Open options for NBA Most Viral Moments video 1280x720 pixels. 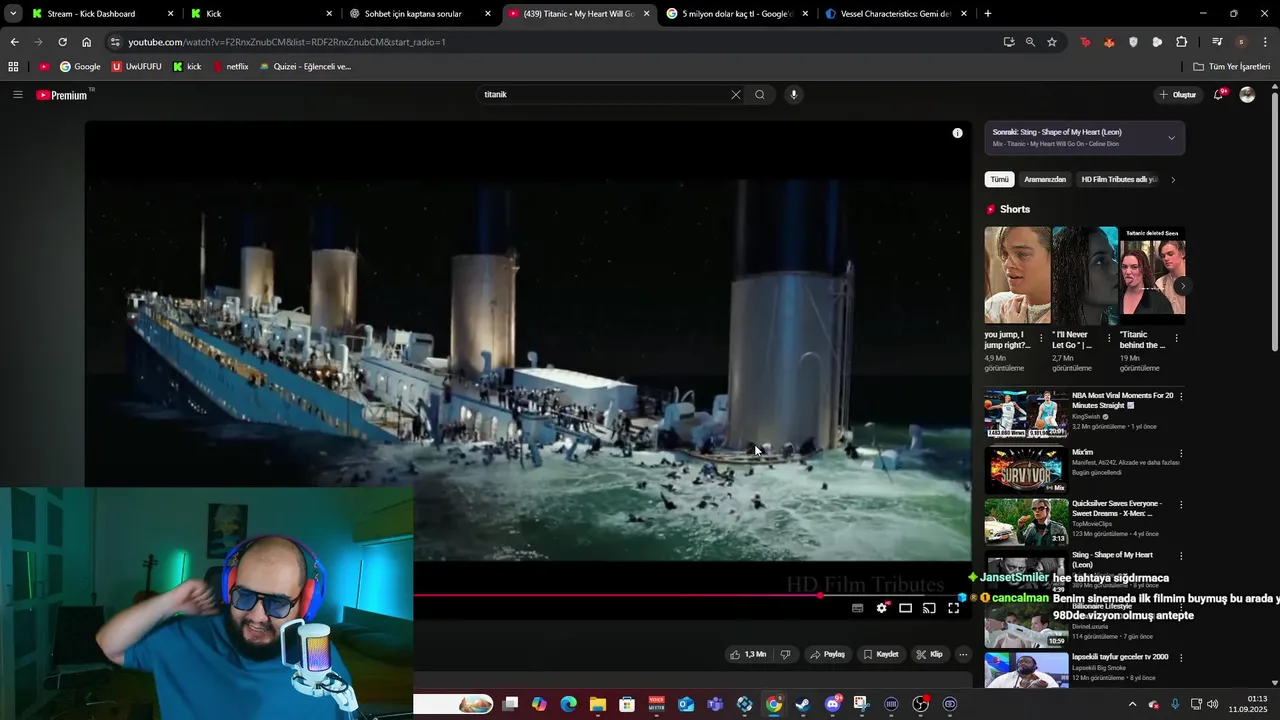(1181, 397)
